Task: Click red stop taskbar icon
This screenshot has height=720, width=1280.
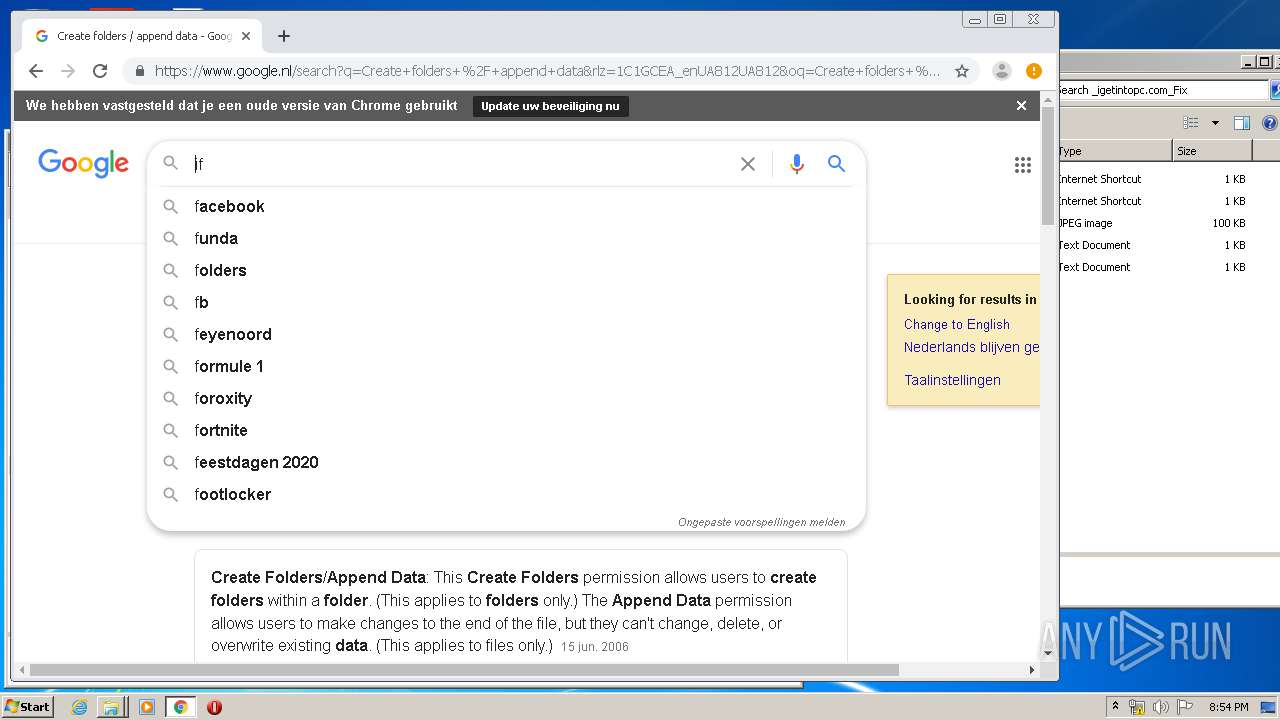Action: (x=214, y=707)
